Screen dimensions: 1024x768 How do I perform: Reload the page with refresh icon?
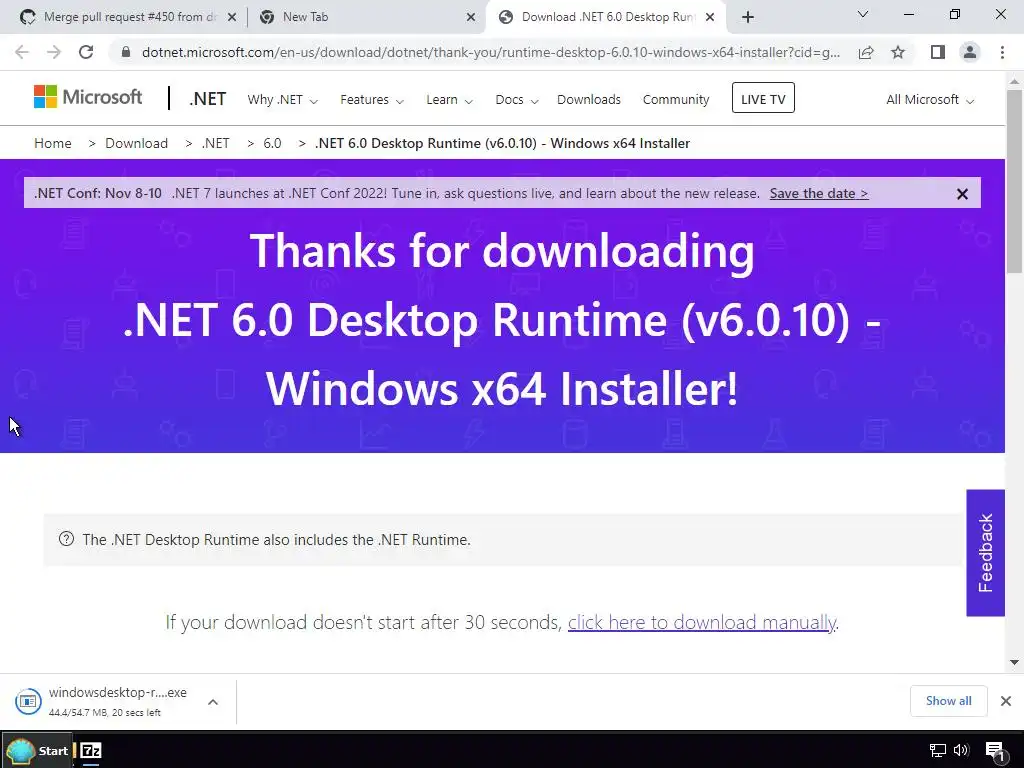[86, 52]
